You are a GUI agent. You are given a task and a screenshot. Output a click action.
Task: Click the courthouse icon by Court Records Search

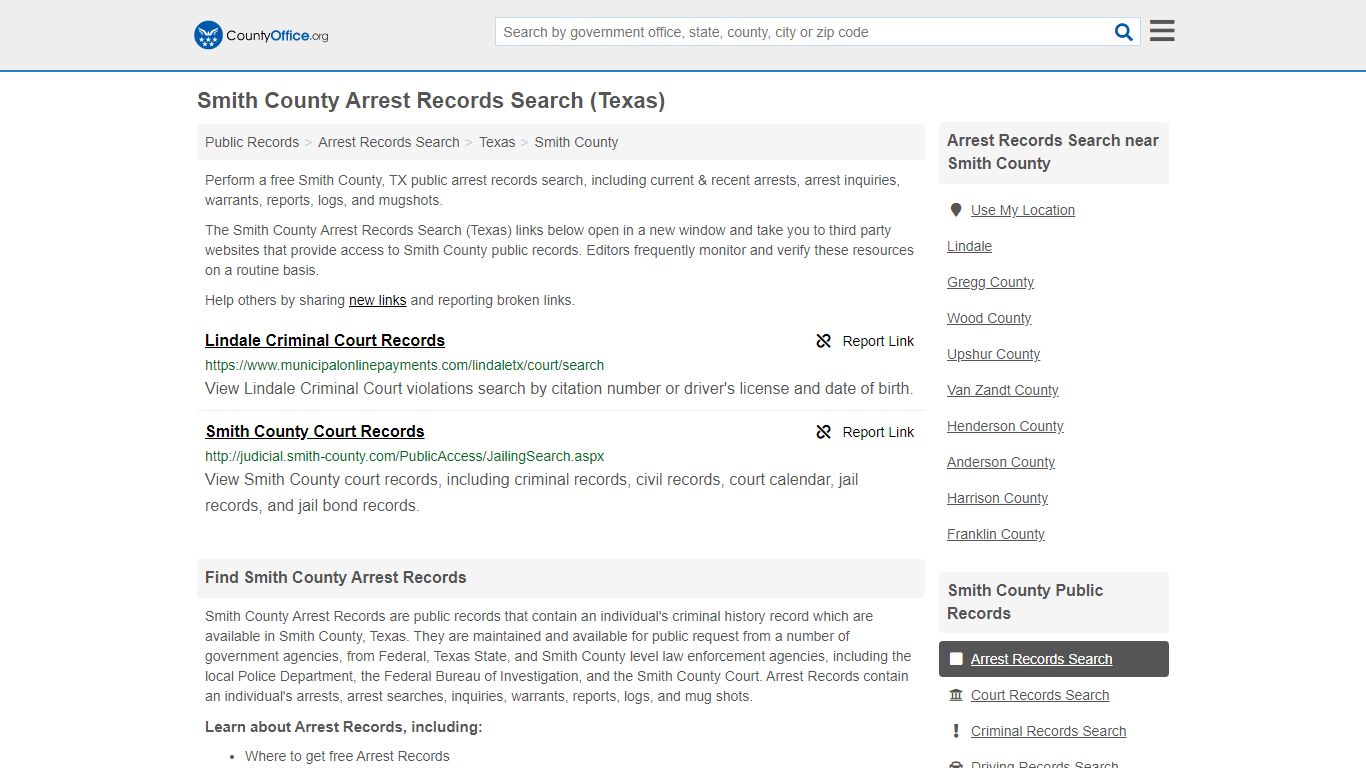point(956,695)
